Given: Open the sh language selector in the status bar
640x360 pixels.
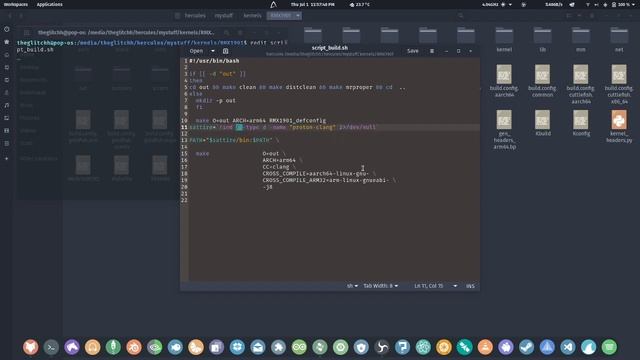Looking at the screenshot, I should tap(352, 286).
